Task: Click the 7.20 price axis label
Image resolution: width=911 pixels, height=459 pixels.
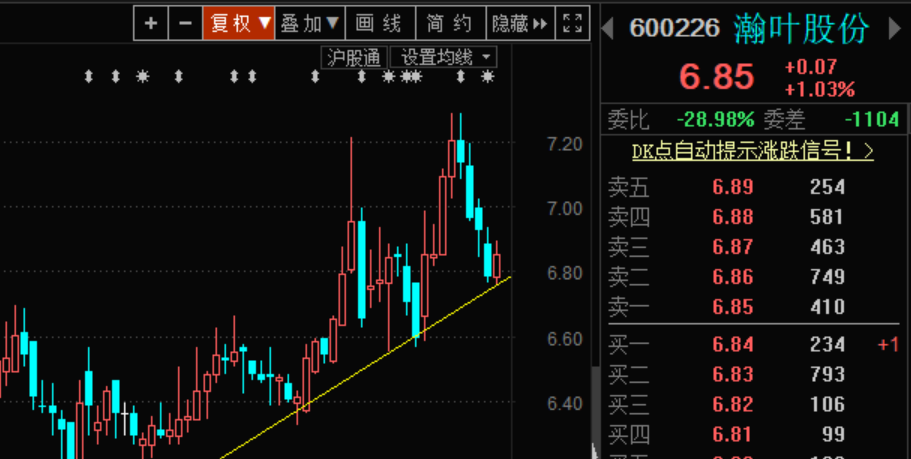Action: point(565,144)
